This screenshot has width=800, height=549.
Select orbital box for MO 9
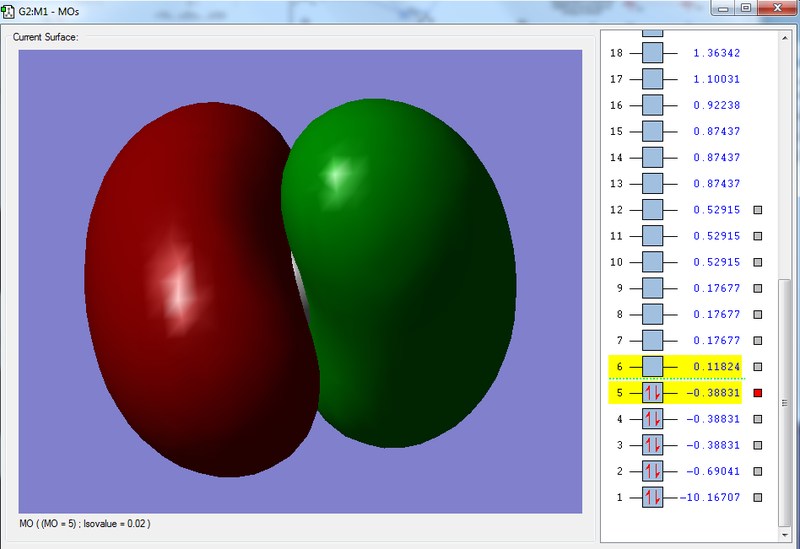click(x=653, y=288)
